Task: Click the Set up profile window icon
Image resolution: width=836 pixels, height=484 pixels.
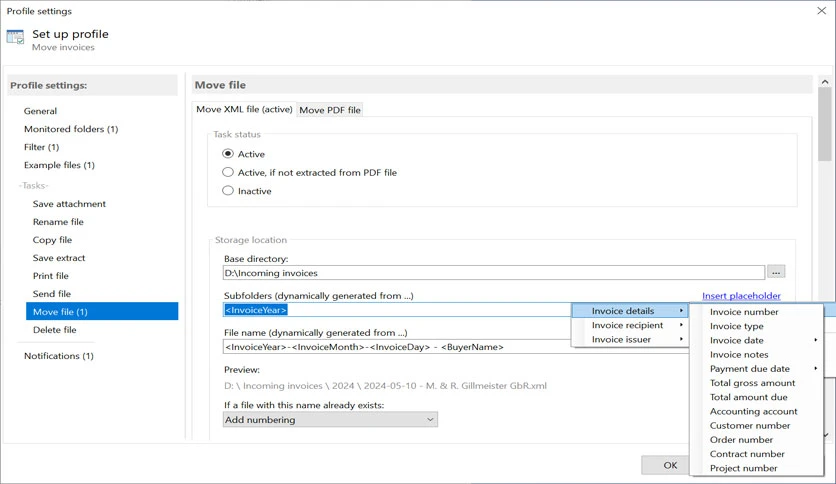Action: [15, 37]
